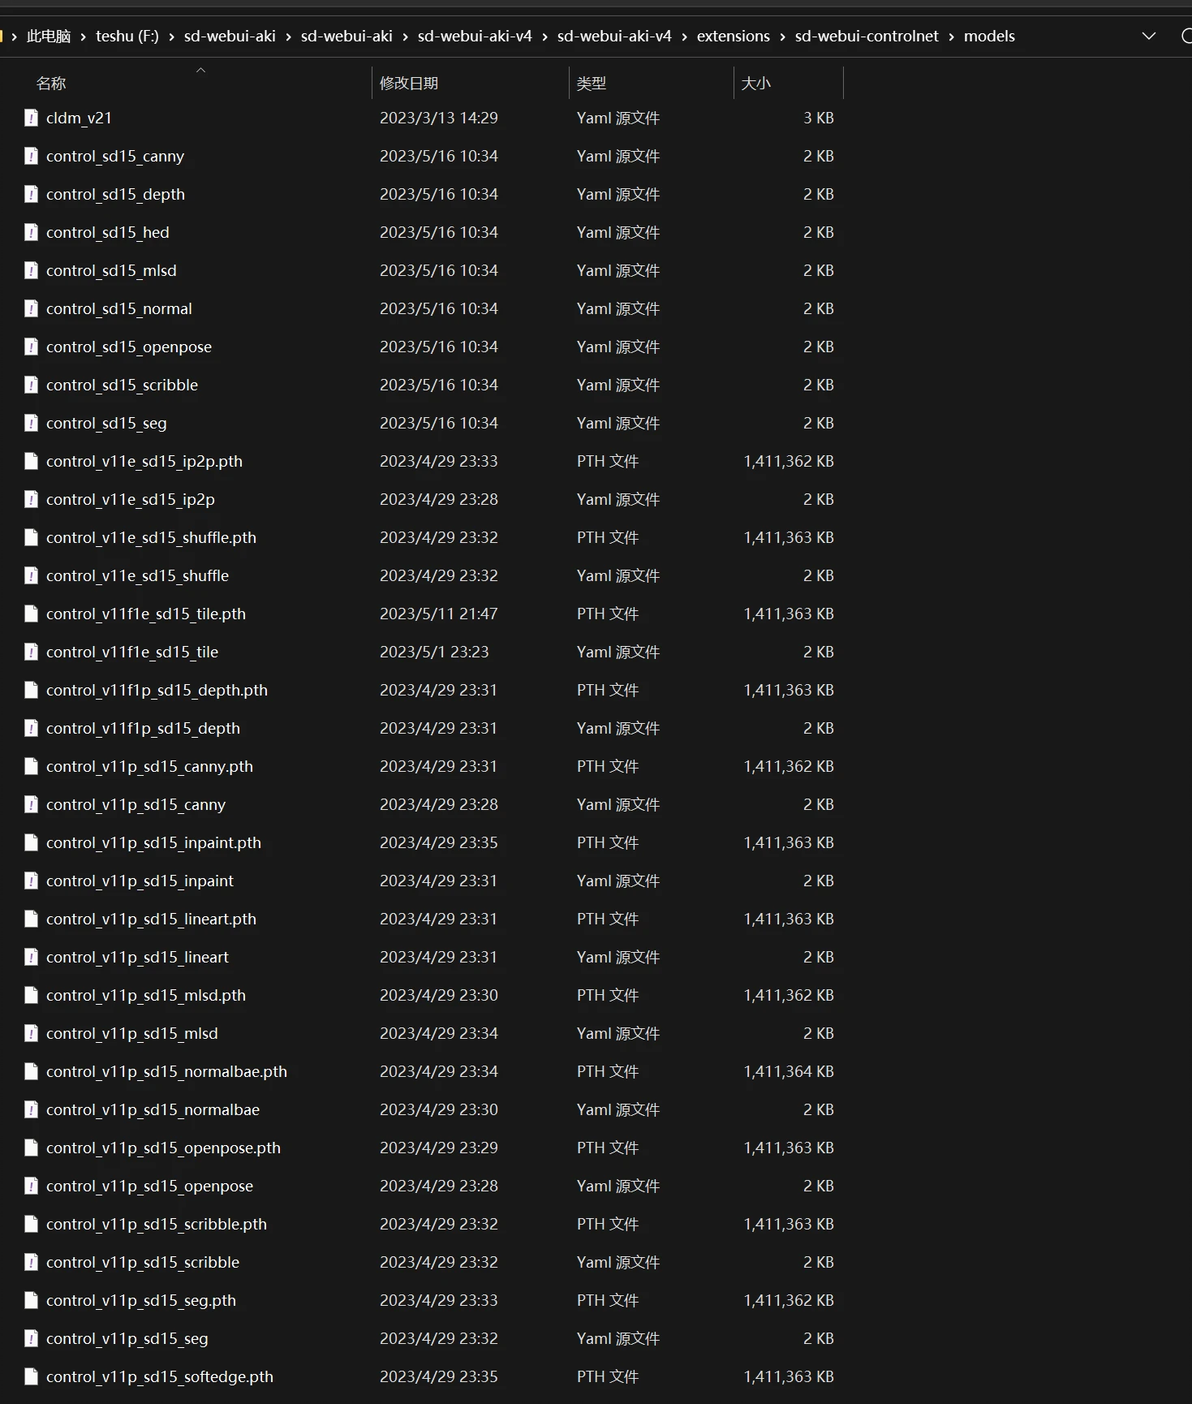Viewport: 1192px width, 1404px height.
Task: Expand the chevron after extensions in path
Action: [x=783, y=36]
